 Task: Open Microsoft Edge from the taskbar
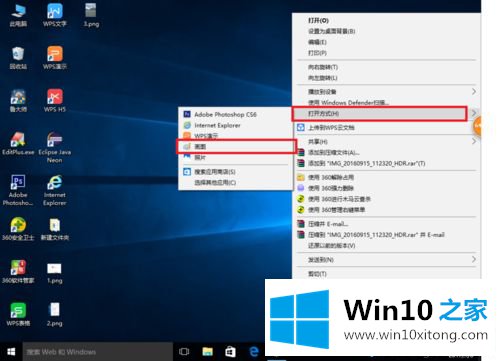[254, 352]
